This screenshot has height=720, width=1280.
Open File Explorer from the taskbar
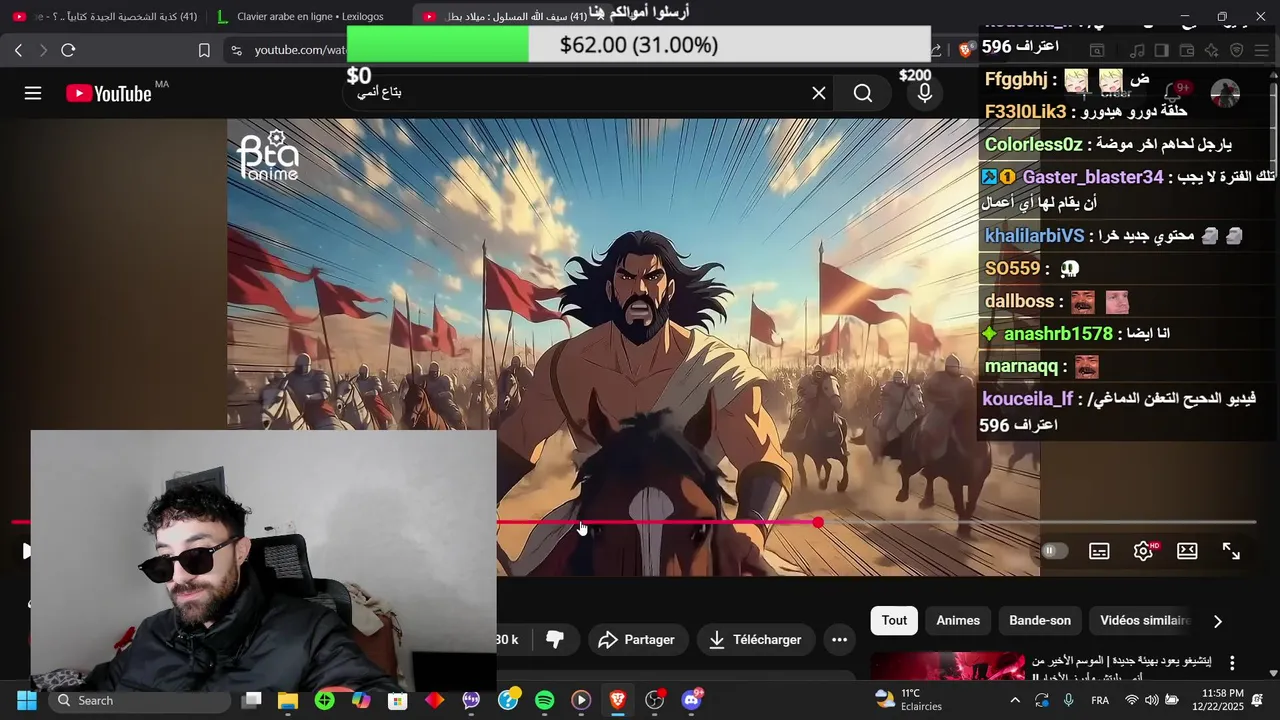tap(288, 700)
